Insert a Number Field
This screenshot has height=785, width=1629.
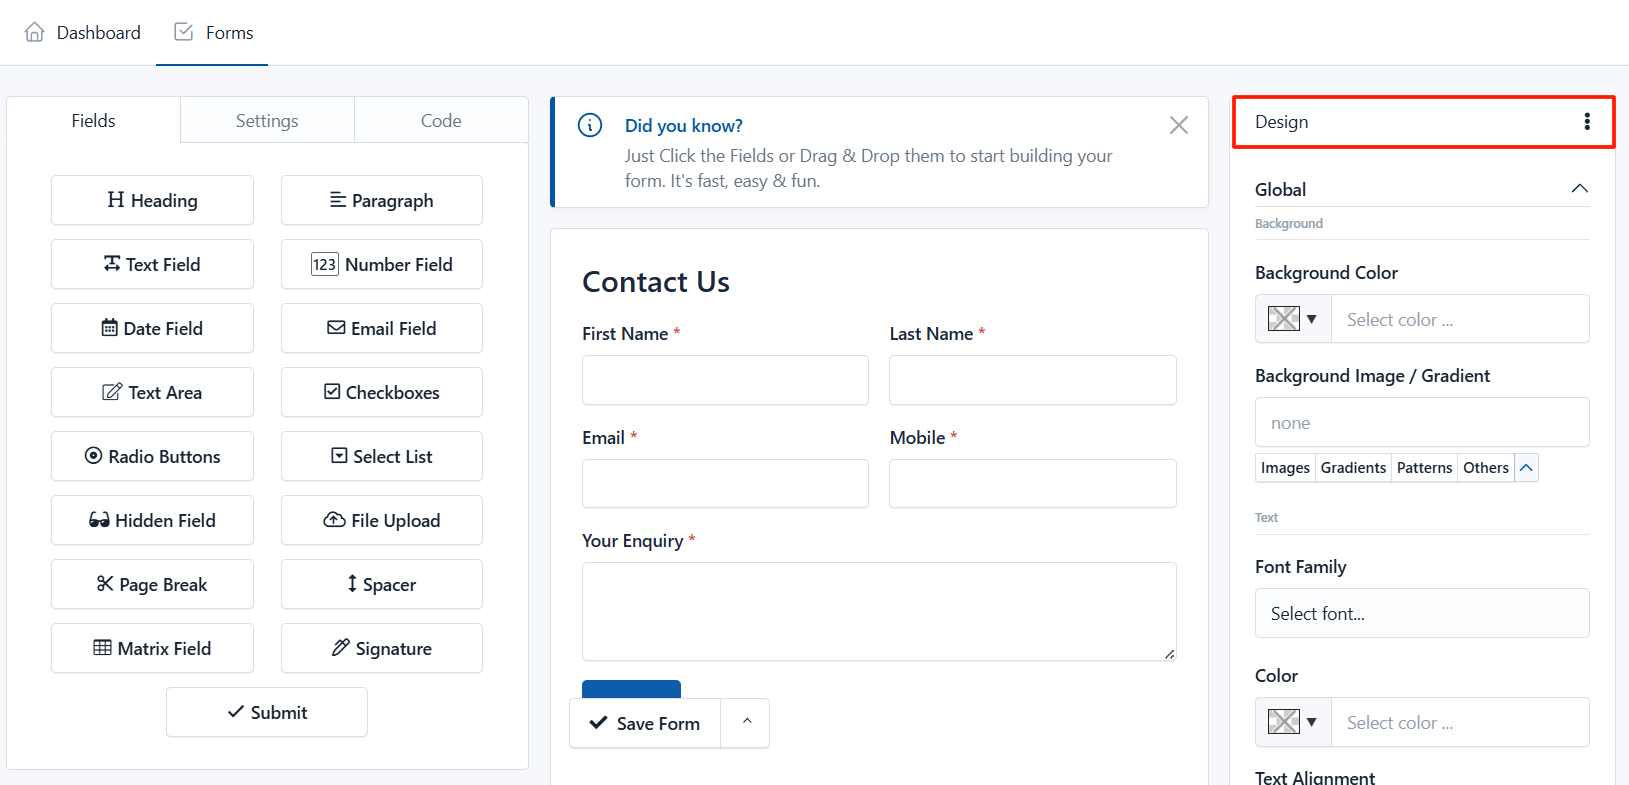(382, 264)
